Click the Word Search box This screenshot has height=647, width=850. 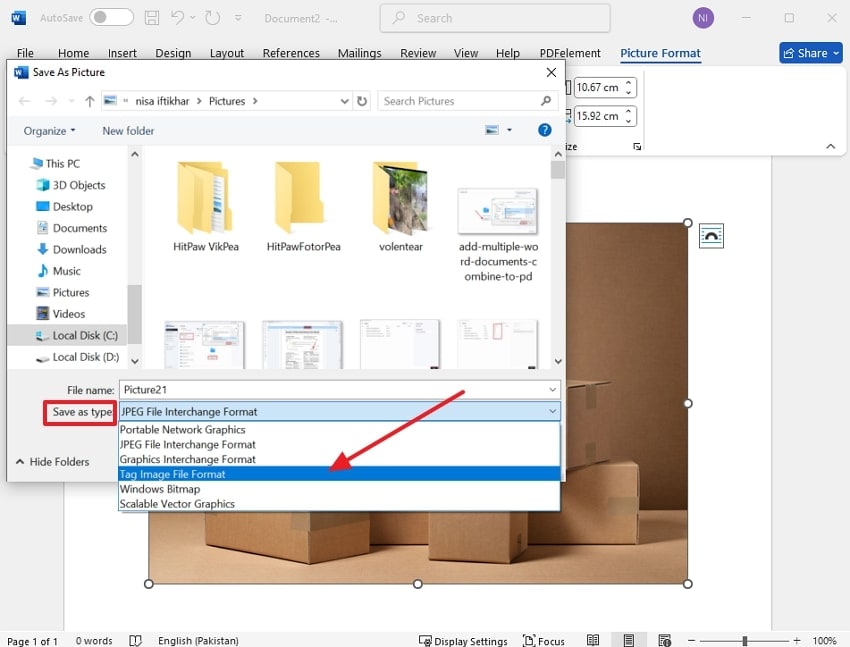tap(495, 18)
